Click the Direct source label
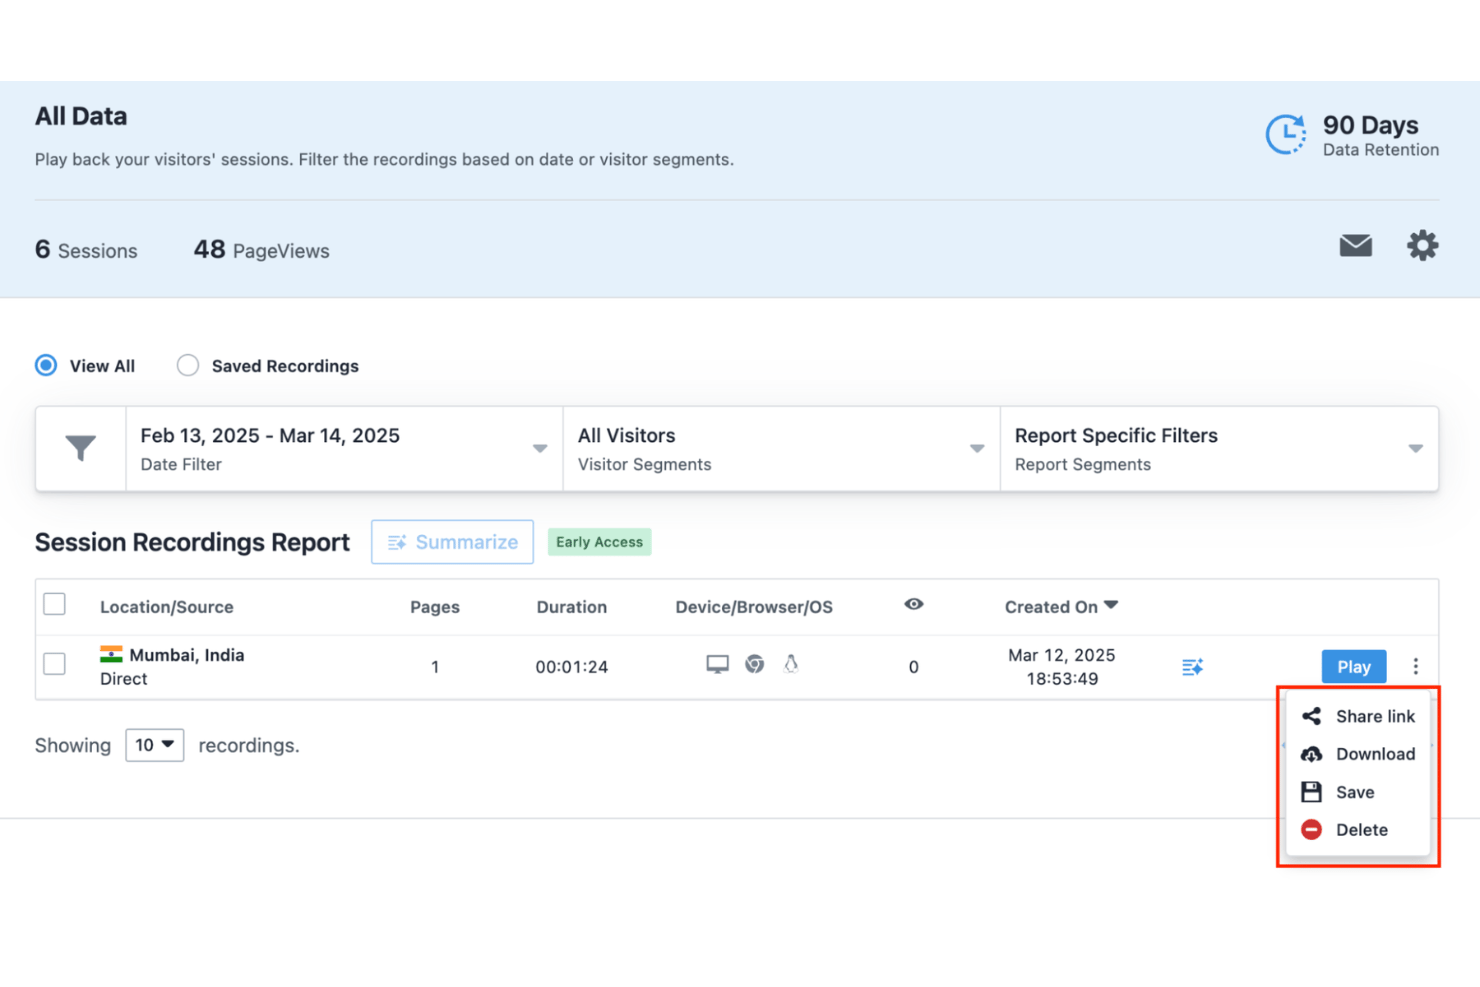The image size is (1480, 987). [123, 679]
